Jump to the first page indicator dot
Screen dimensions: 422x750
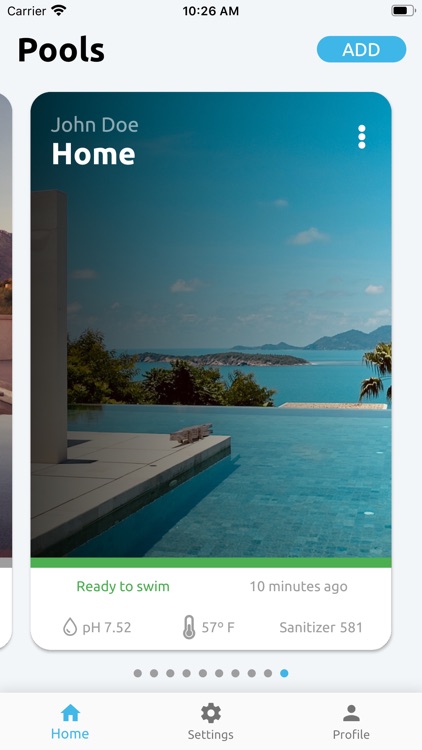click(138, 673)
